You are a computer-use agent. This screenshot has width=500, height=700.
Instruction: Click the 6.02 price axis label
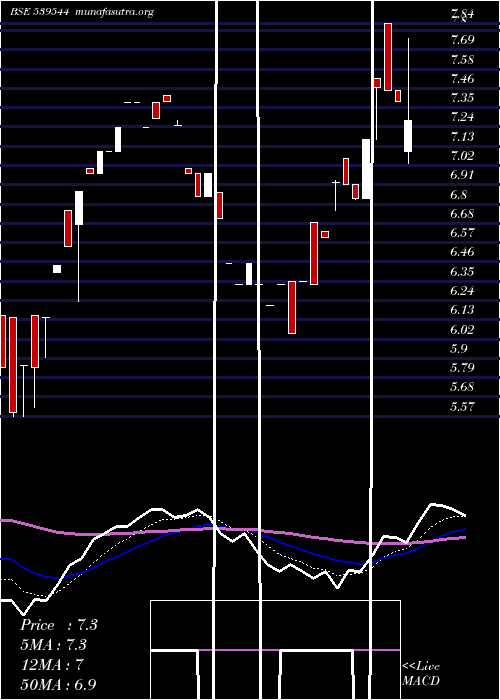click(x=462, y=329)
